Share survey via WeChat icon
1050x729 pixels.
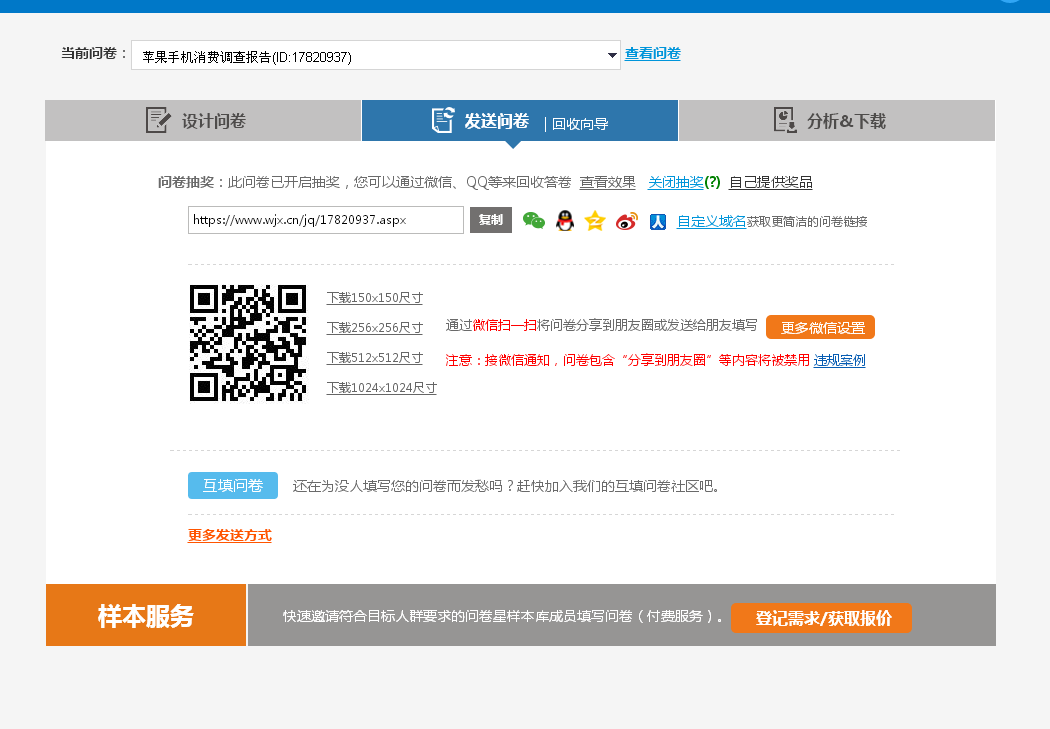534,220
